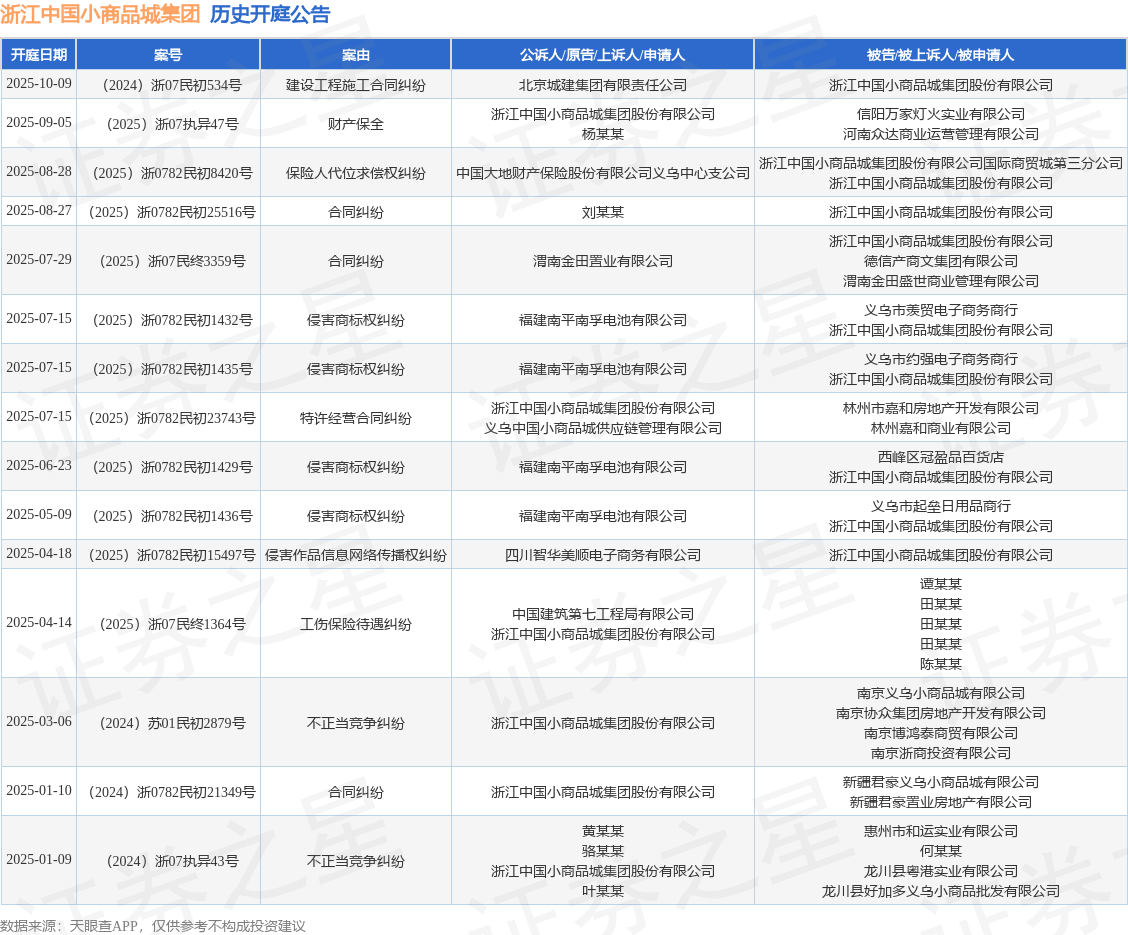Select date 2025-04-14
Viewport: 1128px width, 935px height.
(39, 621)
